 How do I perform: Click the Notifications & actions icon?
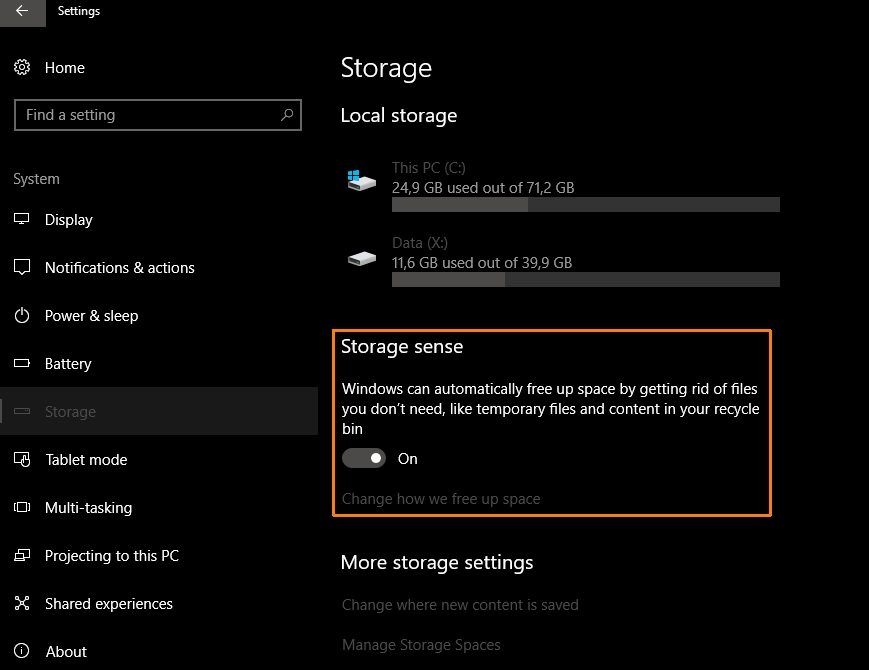click(x=22, y=268)
